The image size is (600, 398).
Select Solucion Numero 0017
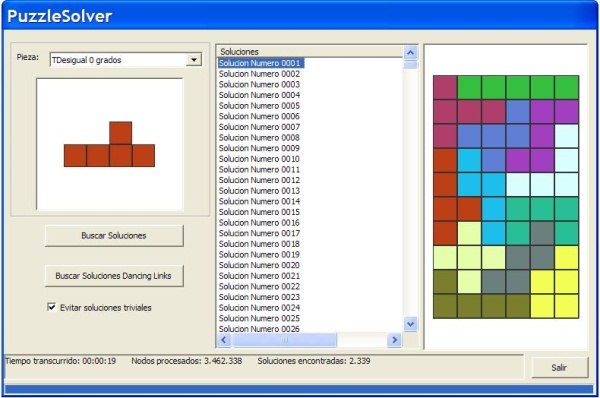259,233
